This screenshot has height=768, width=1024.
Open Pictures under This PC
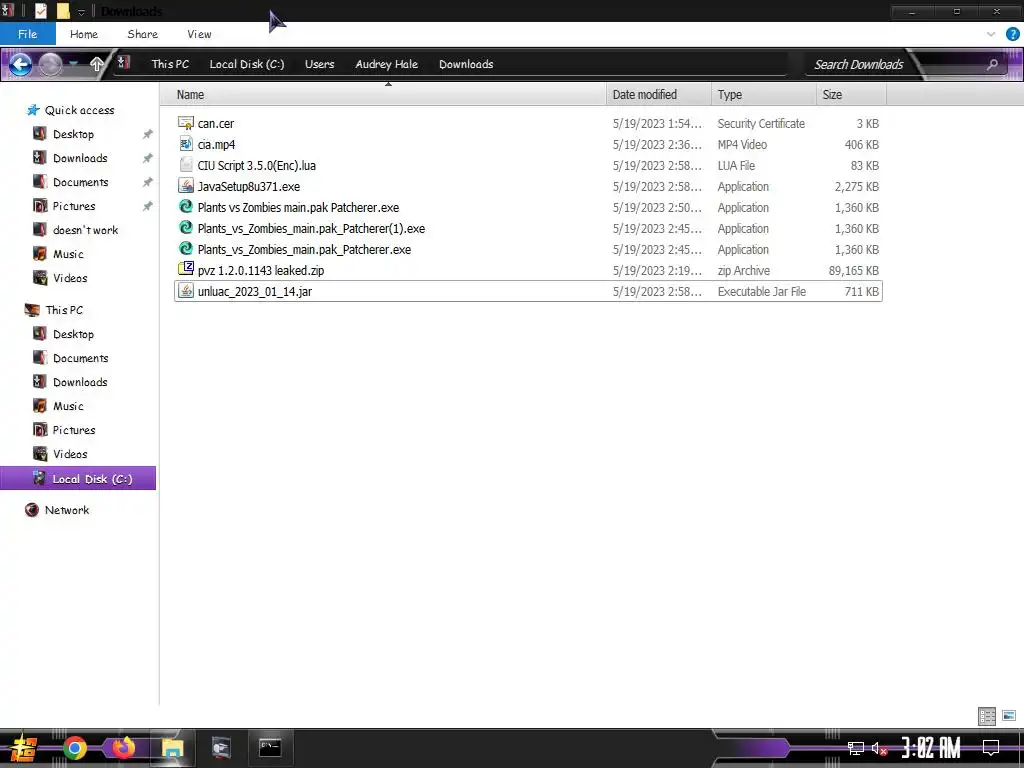click(74, 430)
